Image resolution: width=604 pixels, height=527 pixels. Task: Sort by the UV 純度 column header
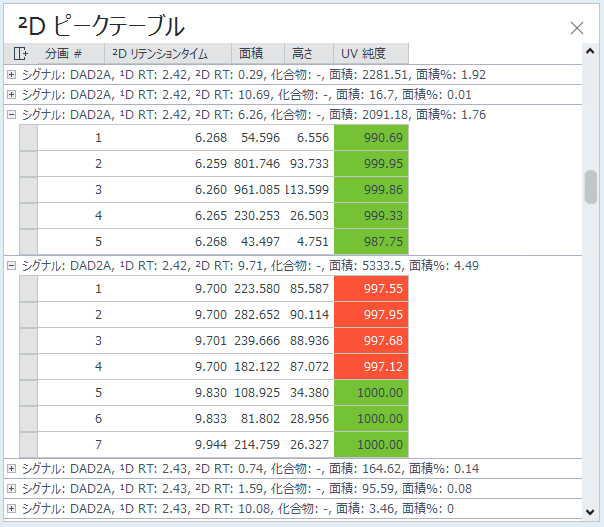(371, 53)
